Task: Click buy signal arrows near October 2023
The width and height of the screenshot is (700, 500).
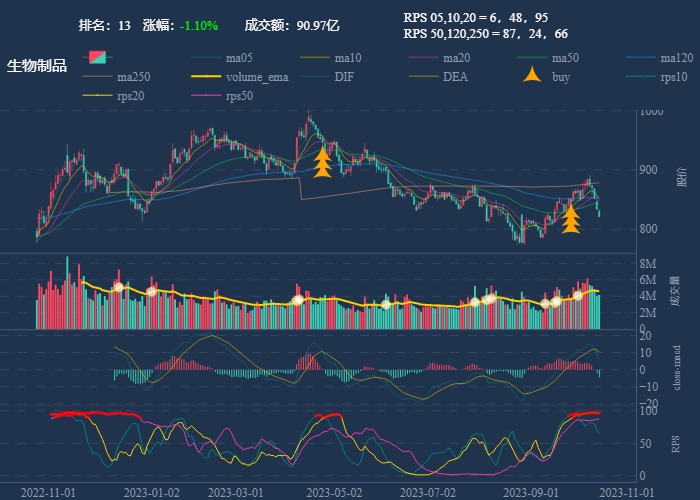Action: tap(571, 218)
